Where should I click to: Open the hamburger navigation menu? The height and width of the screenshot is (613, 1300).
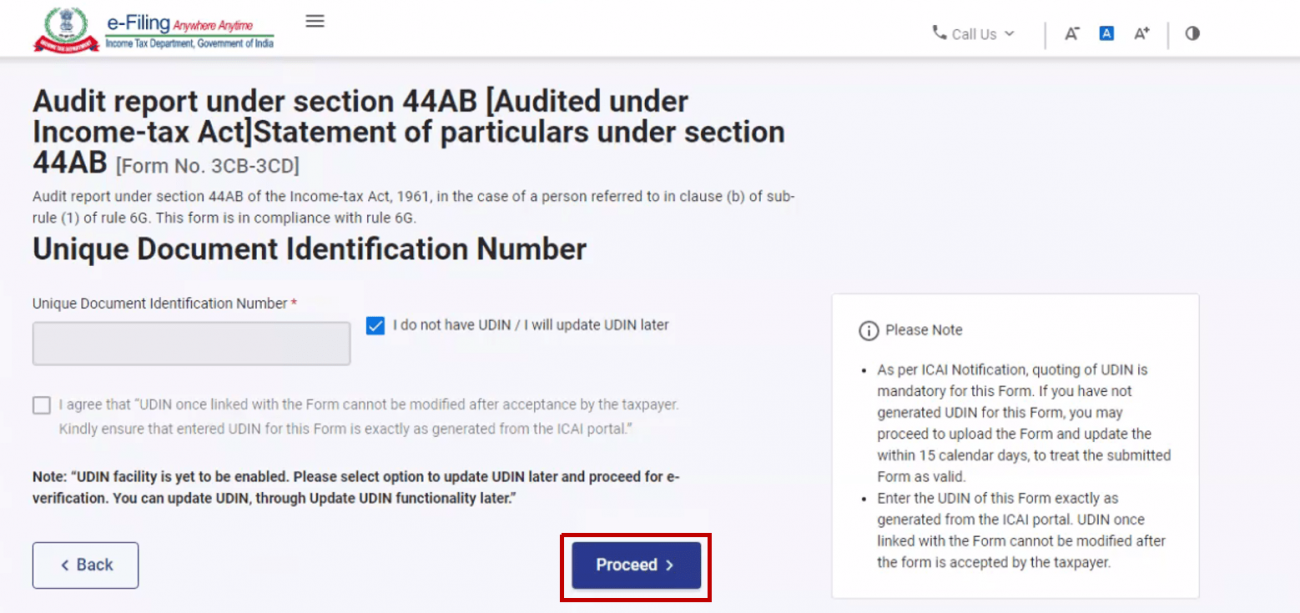pyautogui.click(x=314, y=20)
